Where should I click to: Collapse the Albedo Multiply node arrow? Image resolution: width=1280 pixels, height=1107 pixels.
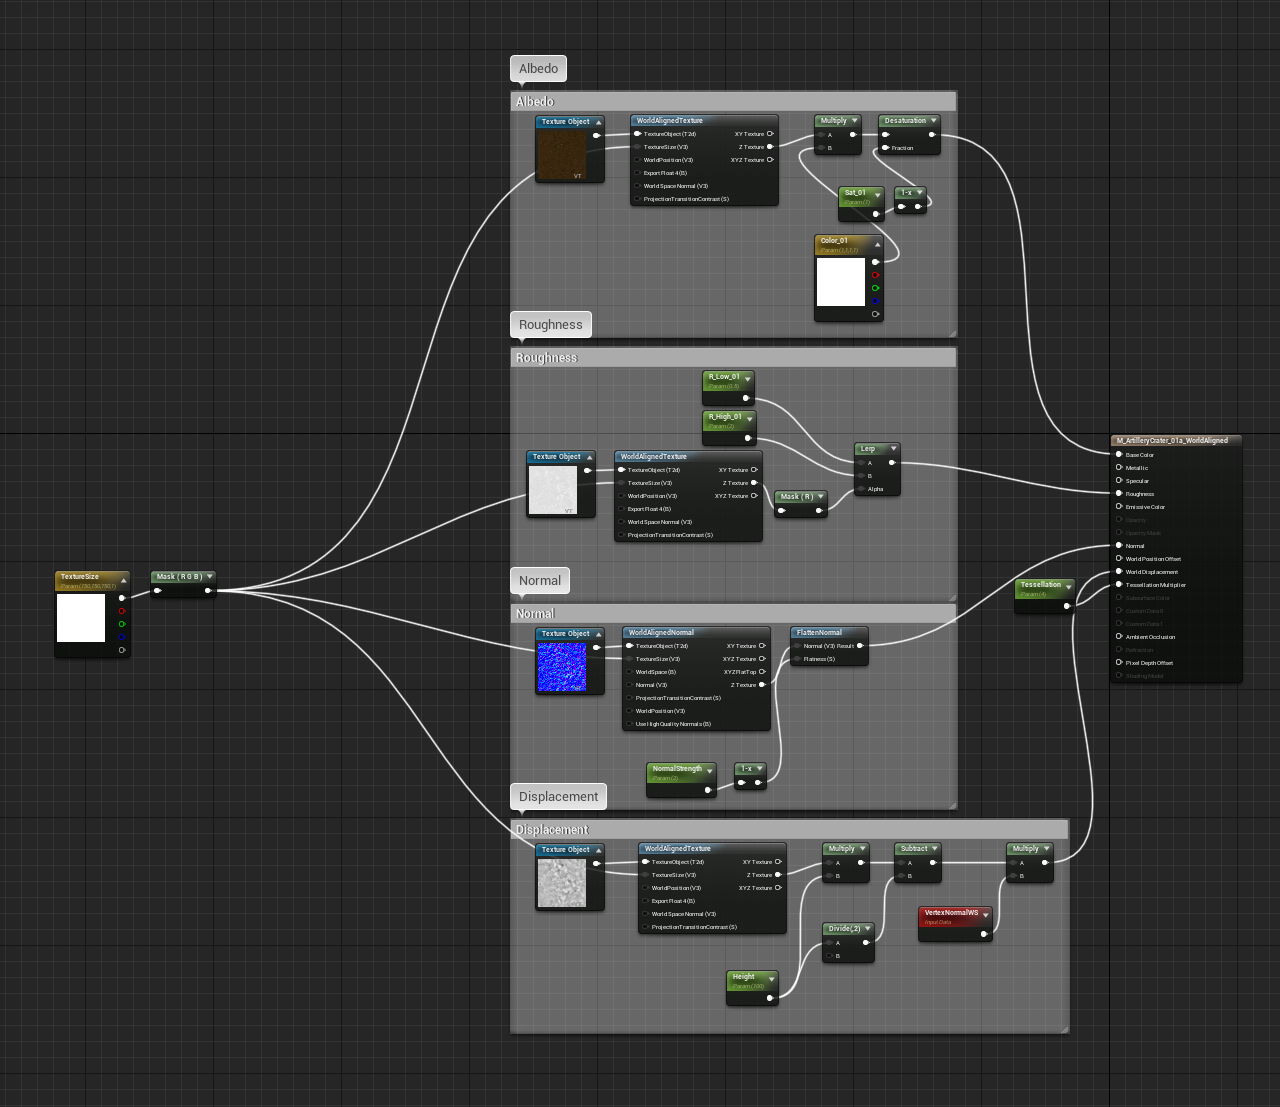coord(855,121)
